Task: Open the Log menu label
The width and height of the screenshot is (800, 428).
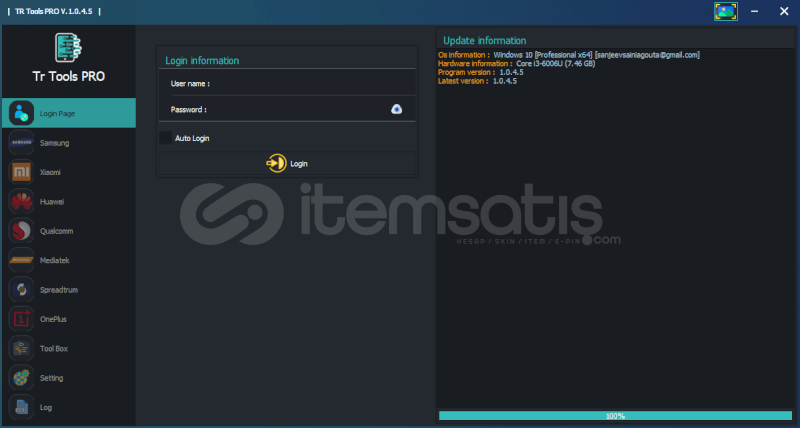Action: 46,408
